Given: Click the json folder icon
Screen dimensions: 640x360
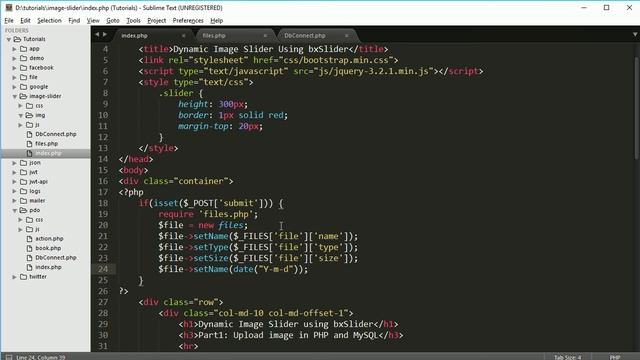Looking at the screenshot, I should 24,162.
